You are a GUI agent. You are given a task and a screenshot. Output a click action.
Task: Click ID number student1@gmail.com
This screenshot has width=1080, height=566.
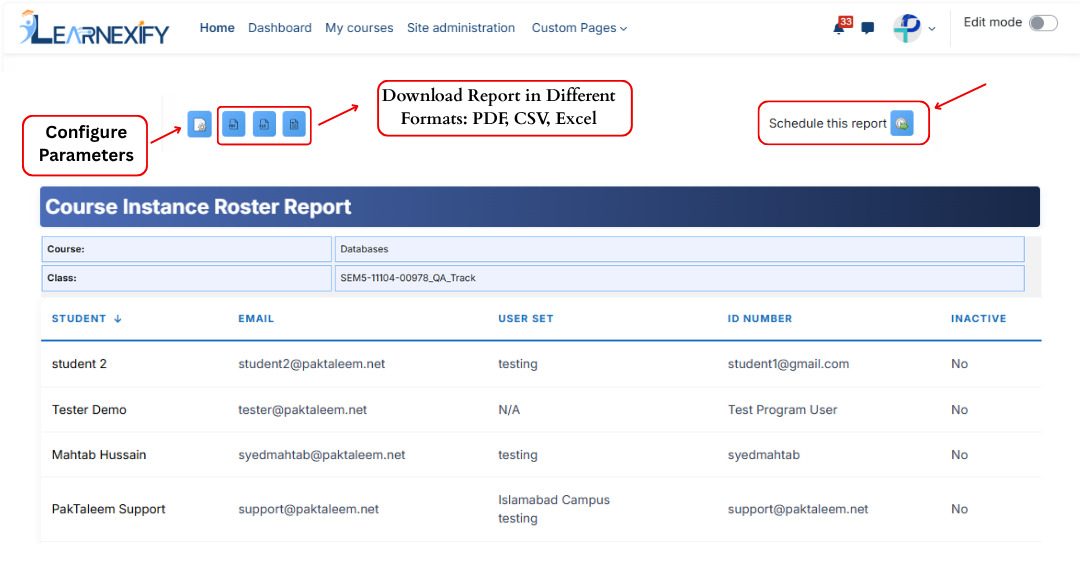pos(789,364)
